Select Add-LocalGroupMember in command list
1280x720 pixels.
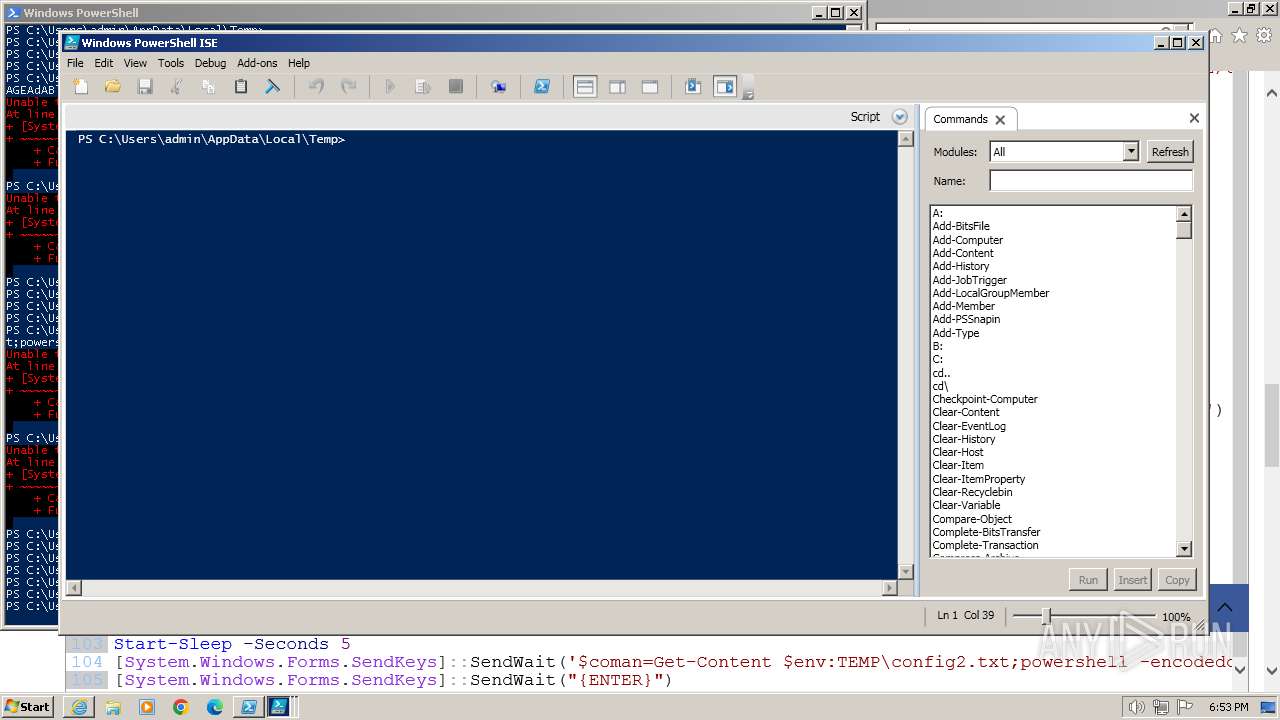(991, 293)
